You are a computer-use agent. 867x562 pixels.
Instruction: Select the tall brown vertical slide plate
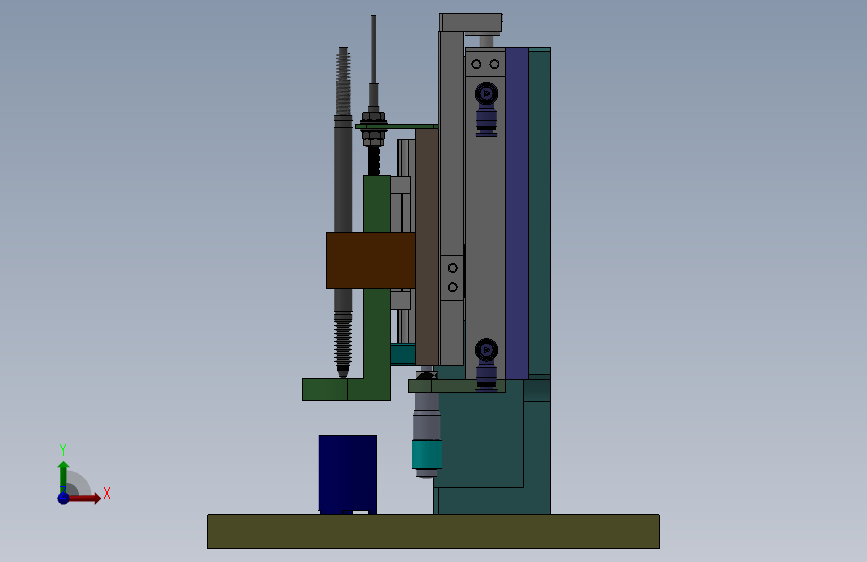pyautogui.click(x=427, y=246)
